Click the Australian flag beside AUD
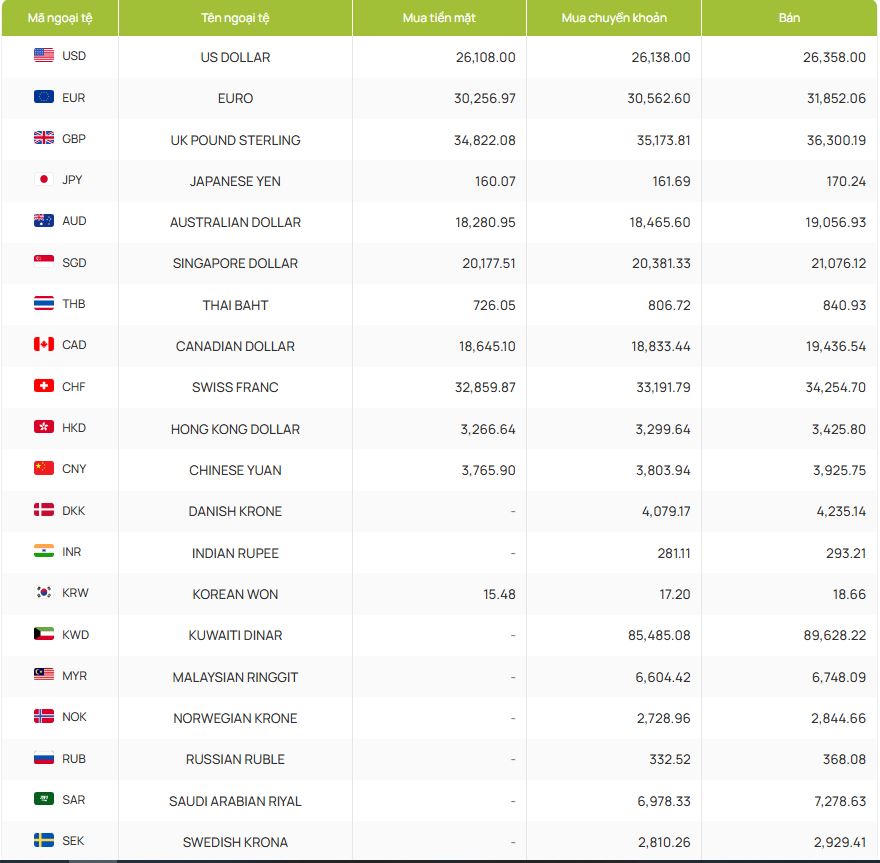880x863 pixels. point(44,221)
